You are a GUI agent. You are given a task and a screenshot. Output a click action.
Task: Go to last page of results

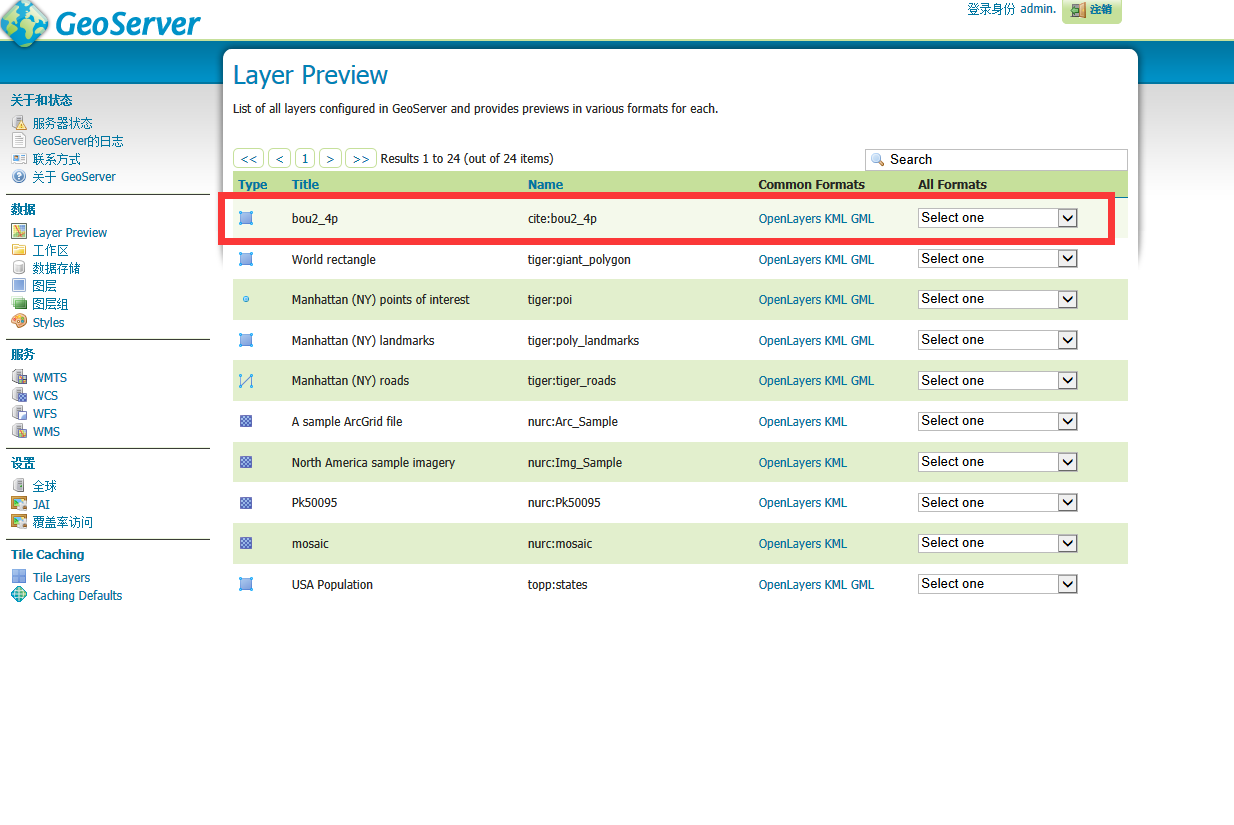(x=361, y=158)
